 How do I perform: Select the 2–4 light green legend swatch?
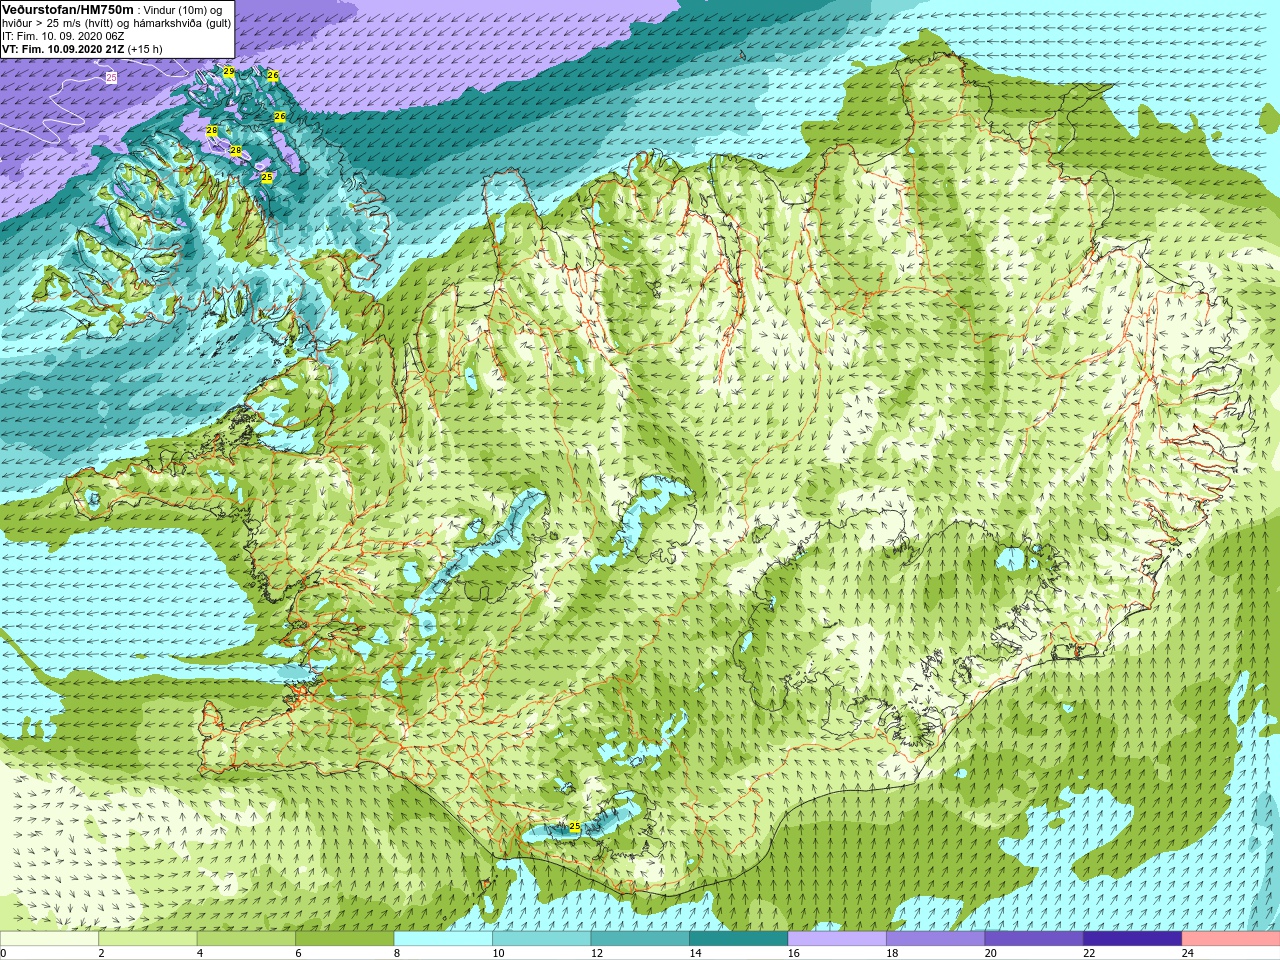click(x=147, y=939)
